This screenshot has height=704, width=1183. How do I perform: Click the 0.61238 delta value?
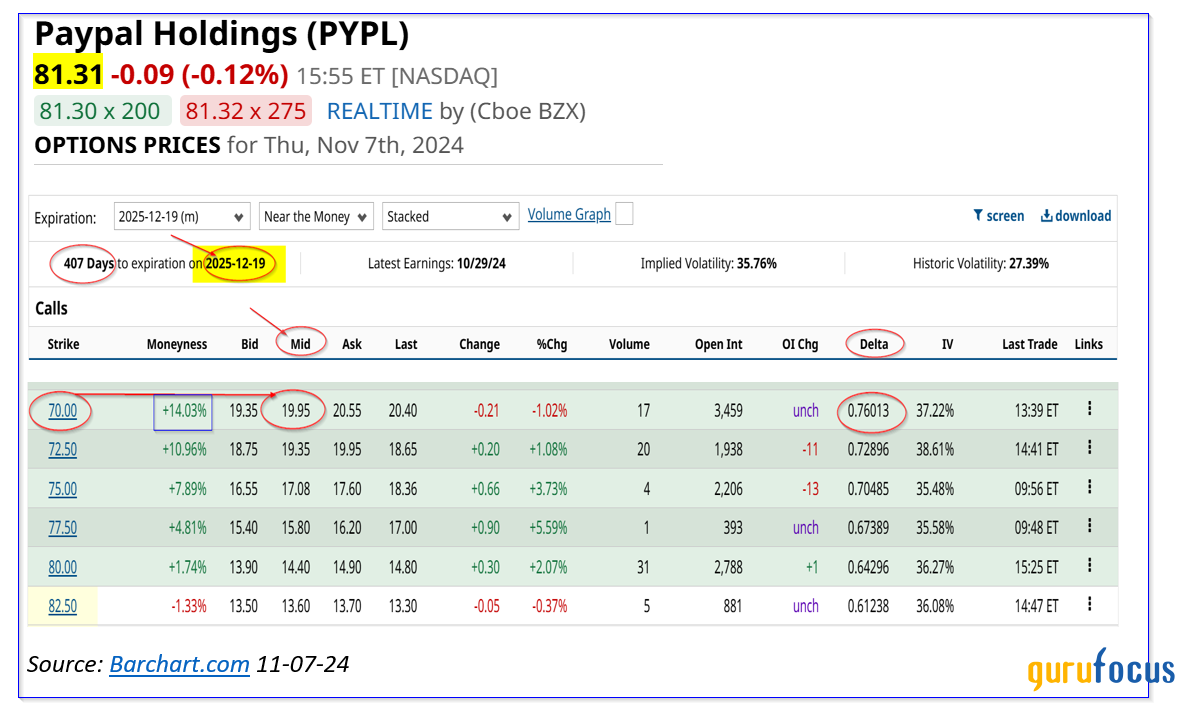click(868, 606)
